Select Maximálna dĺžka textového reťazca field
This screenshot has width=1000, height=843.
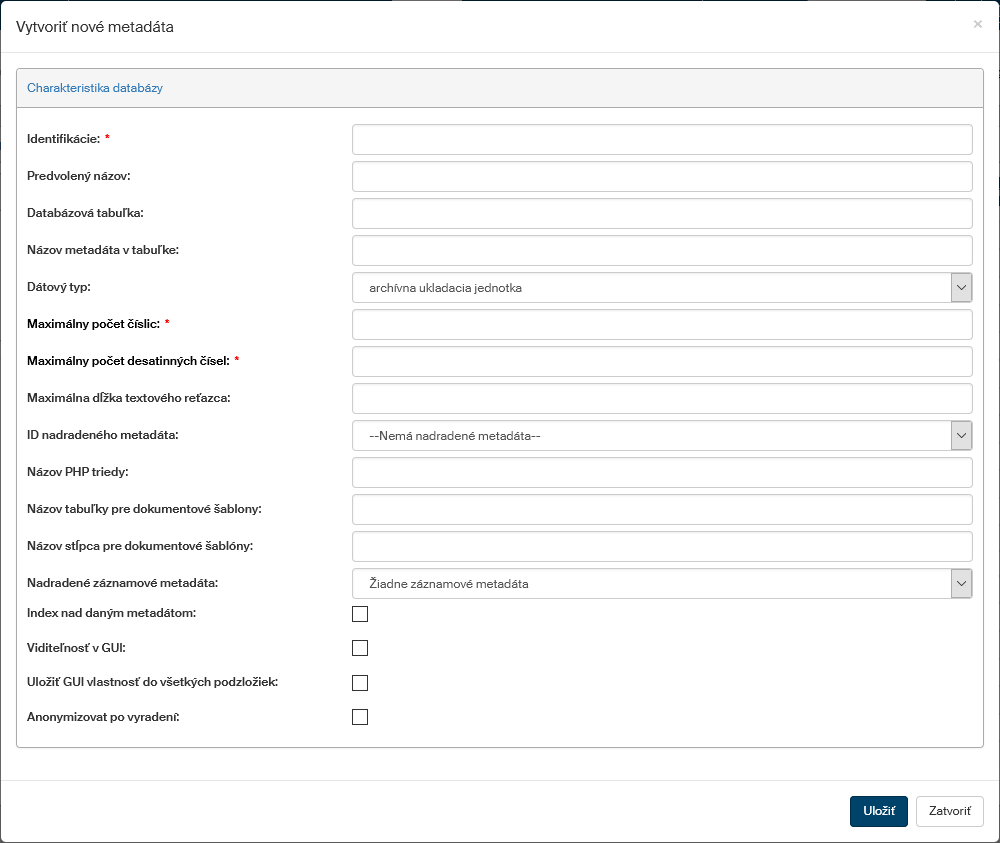pyautogui.click(x=661, y=398)
